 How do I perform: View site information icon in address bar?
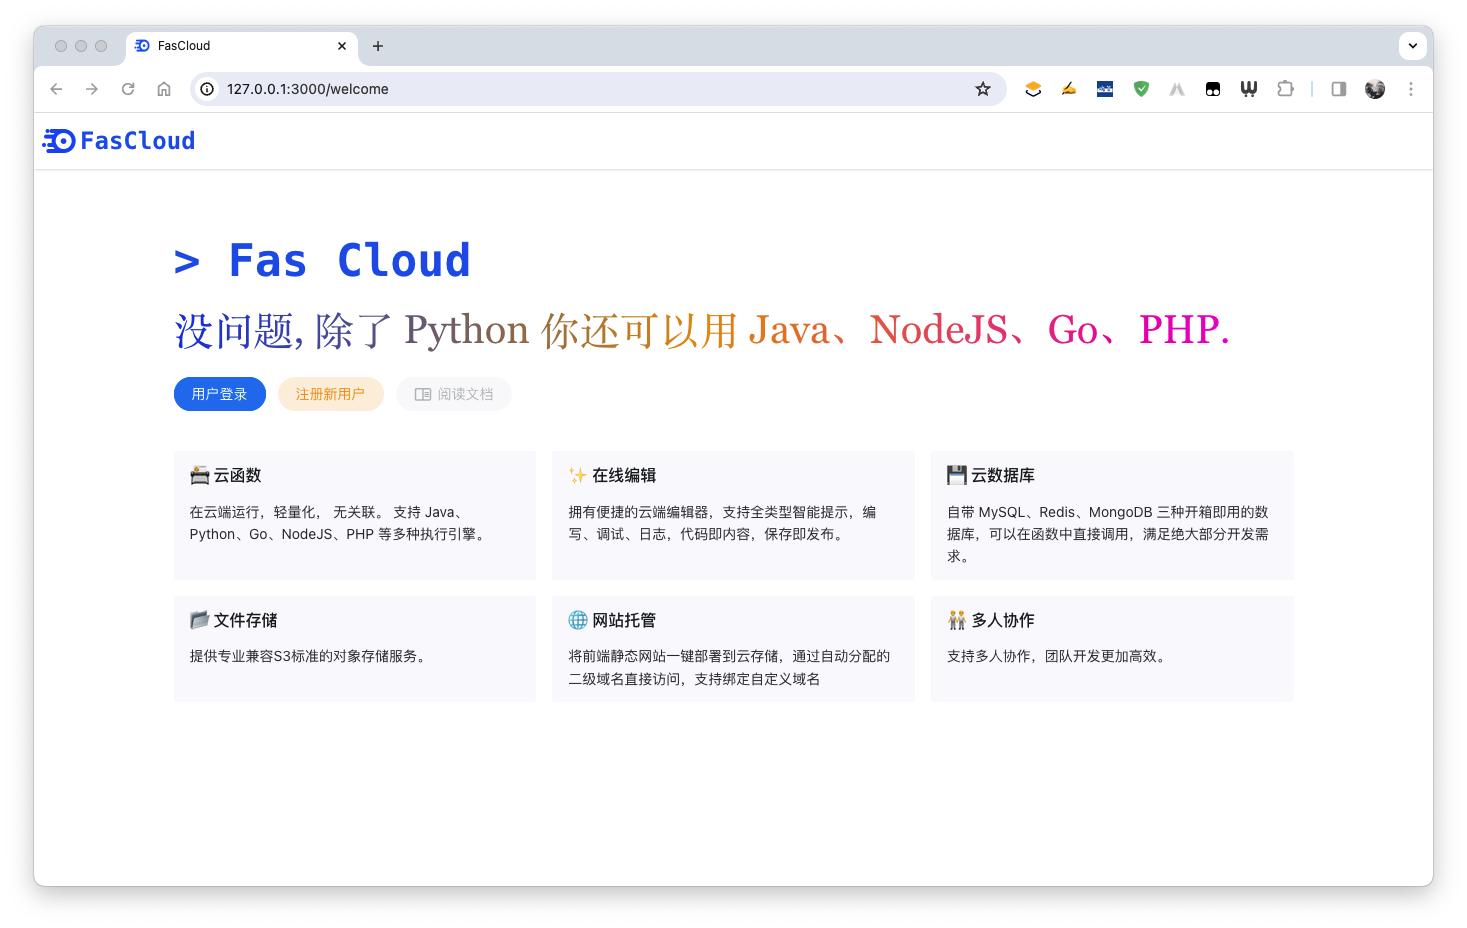[207, 89]
